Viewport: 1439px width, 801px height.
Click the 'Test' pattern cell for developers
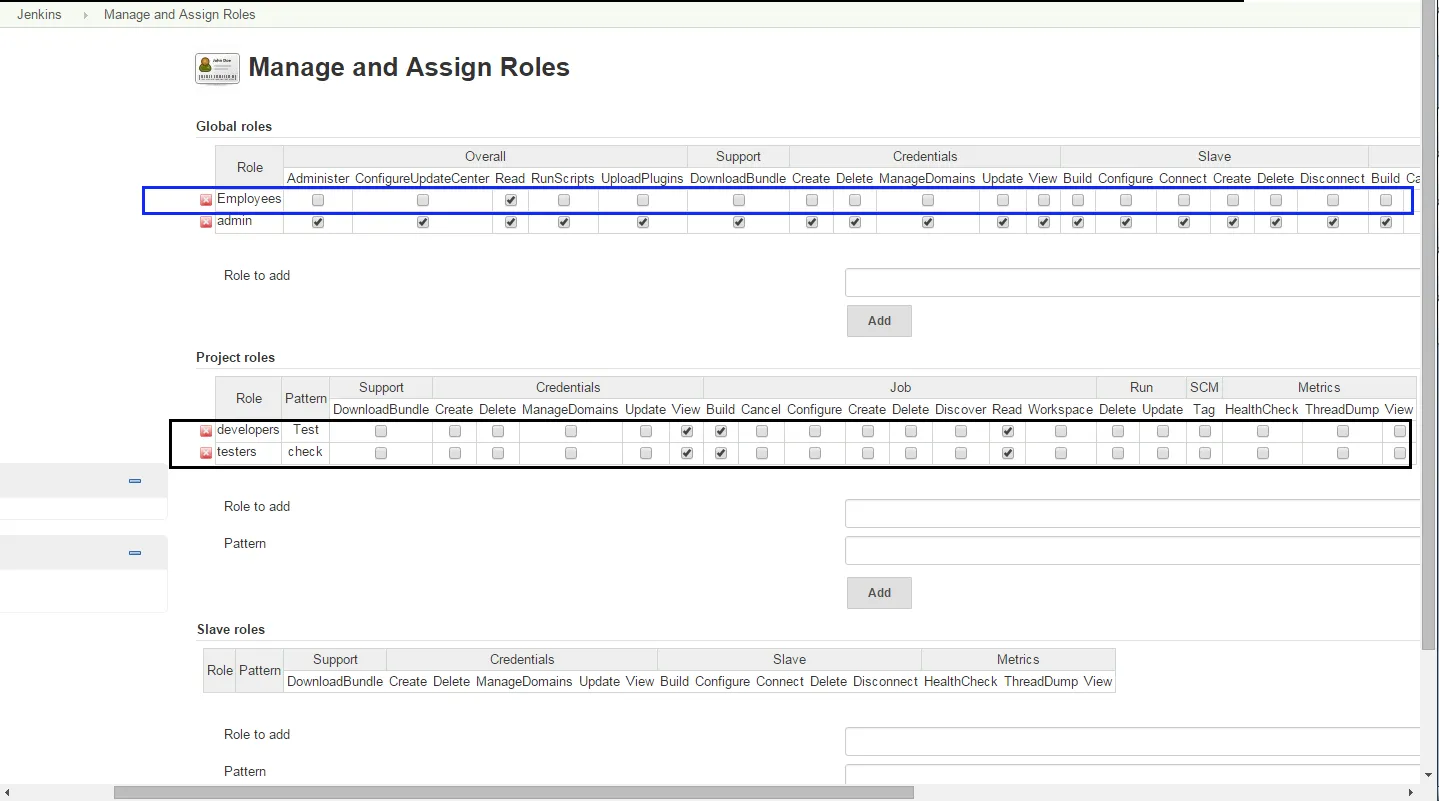pos(306,430)
